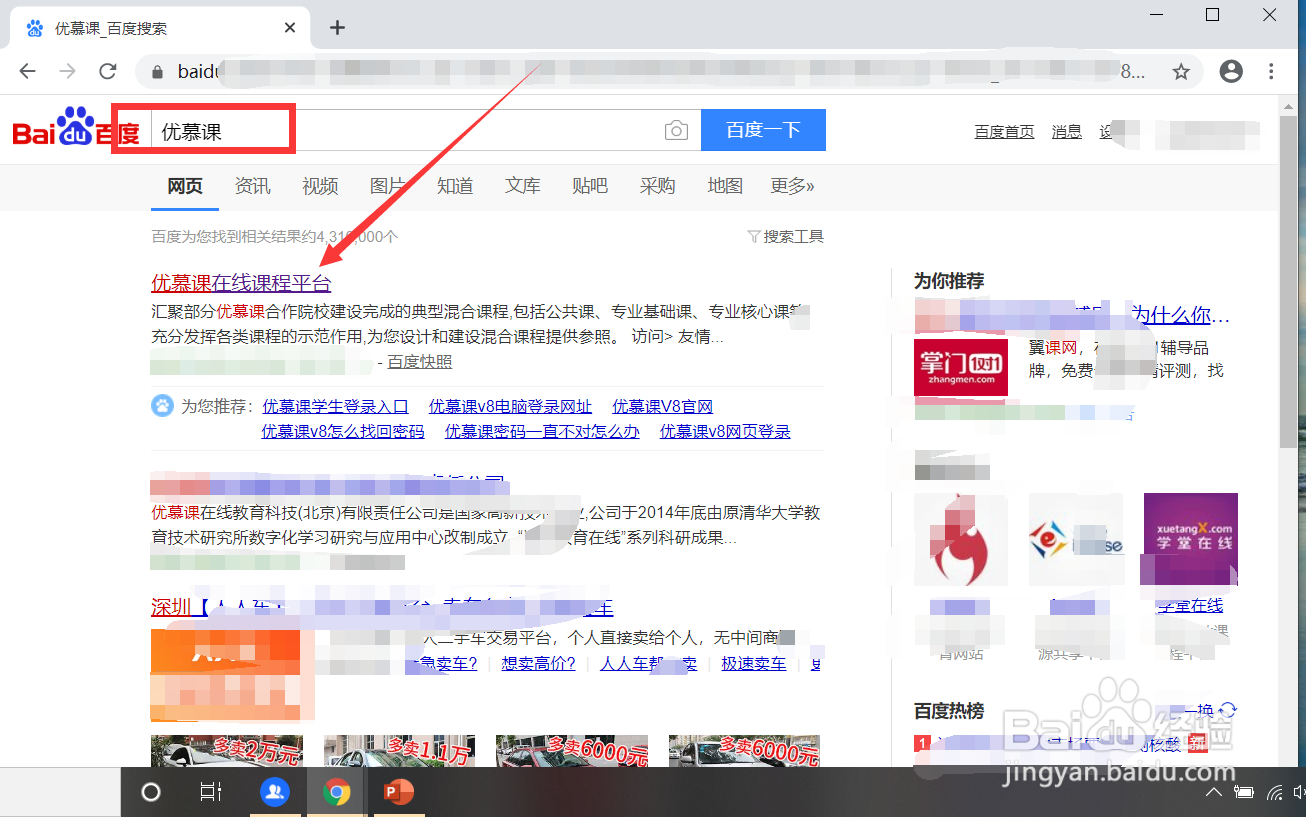Switch to 贴吧 tab

[590, 186]
